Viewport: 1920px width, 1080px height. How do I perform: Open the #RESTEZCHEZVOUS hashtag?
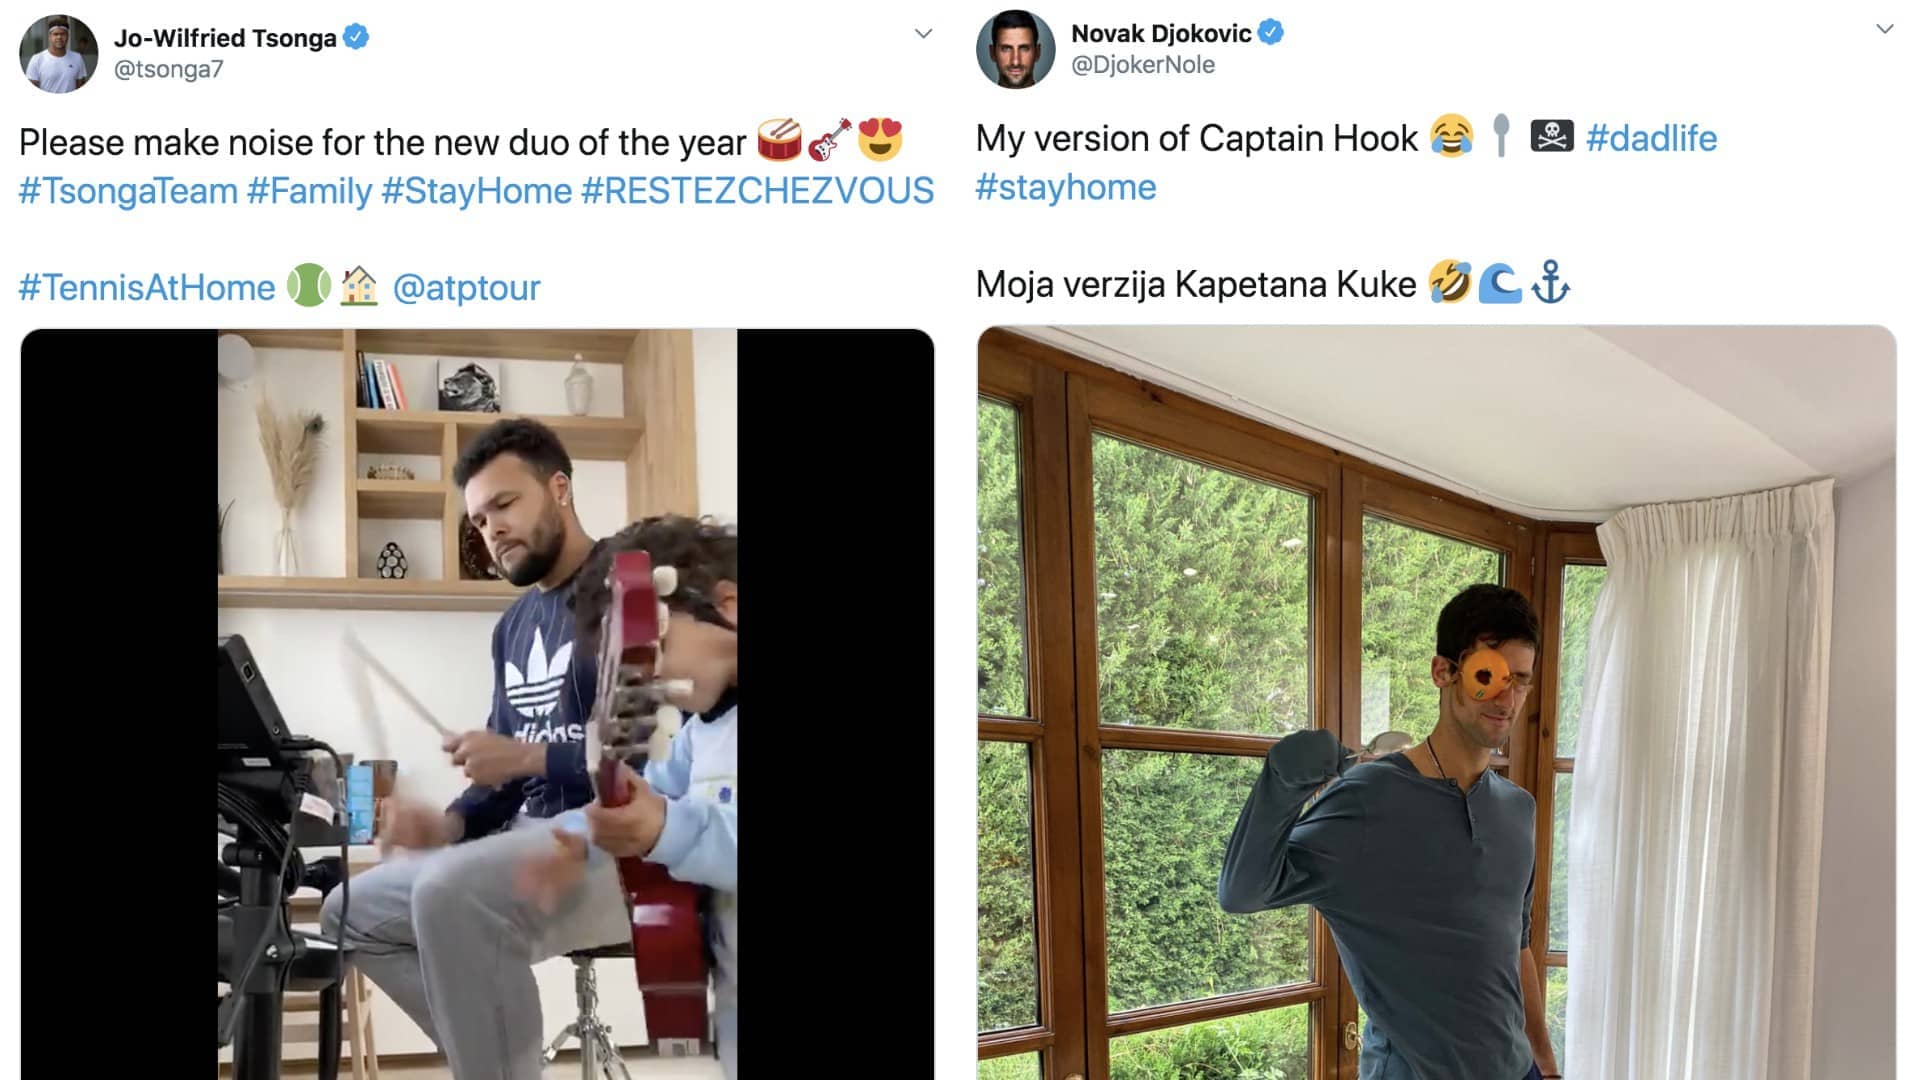click(x=757, y=190)
